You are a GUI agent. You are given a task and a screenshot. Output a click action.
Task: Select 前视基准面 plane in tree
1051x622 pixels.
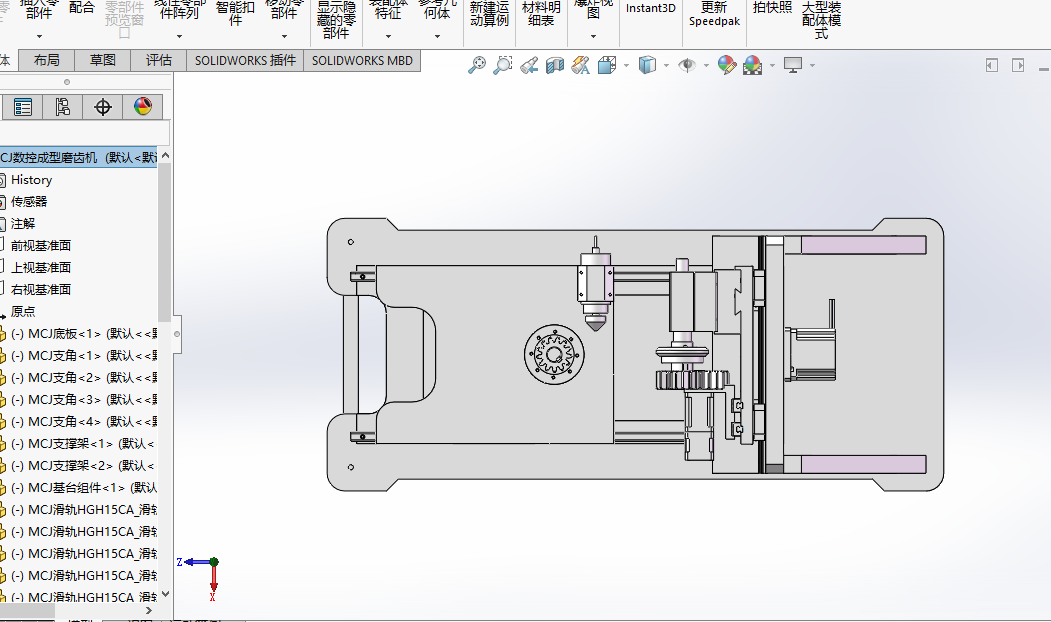40,245
